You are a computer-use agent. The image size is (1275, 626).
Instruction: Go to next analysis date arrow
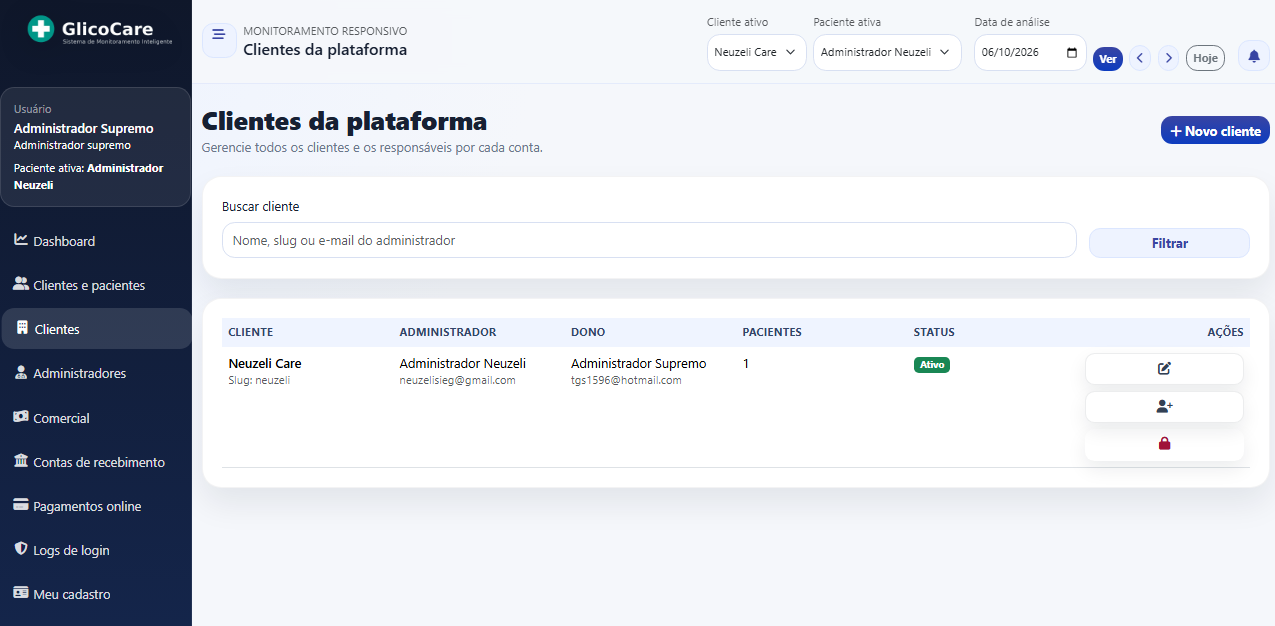(x=1168, y=58)
